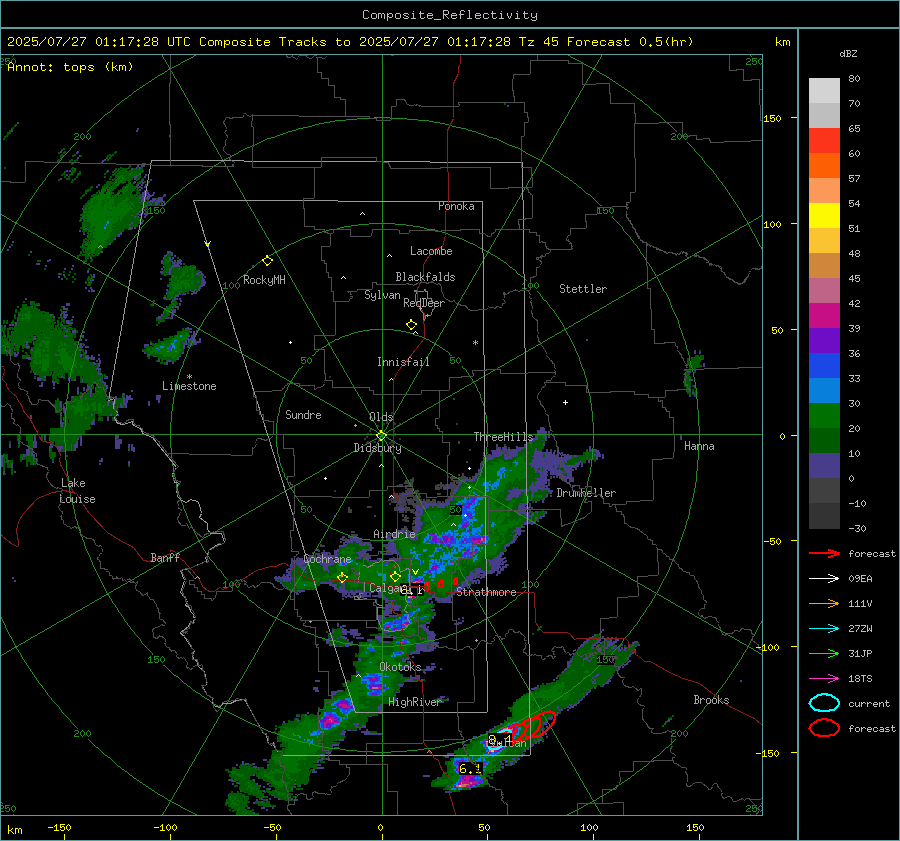Click the -150 tick on bottom axis
This screenshot has width=900, height=841.
tap(59, 827)
